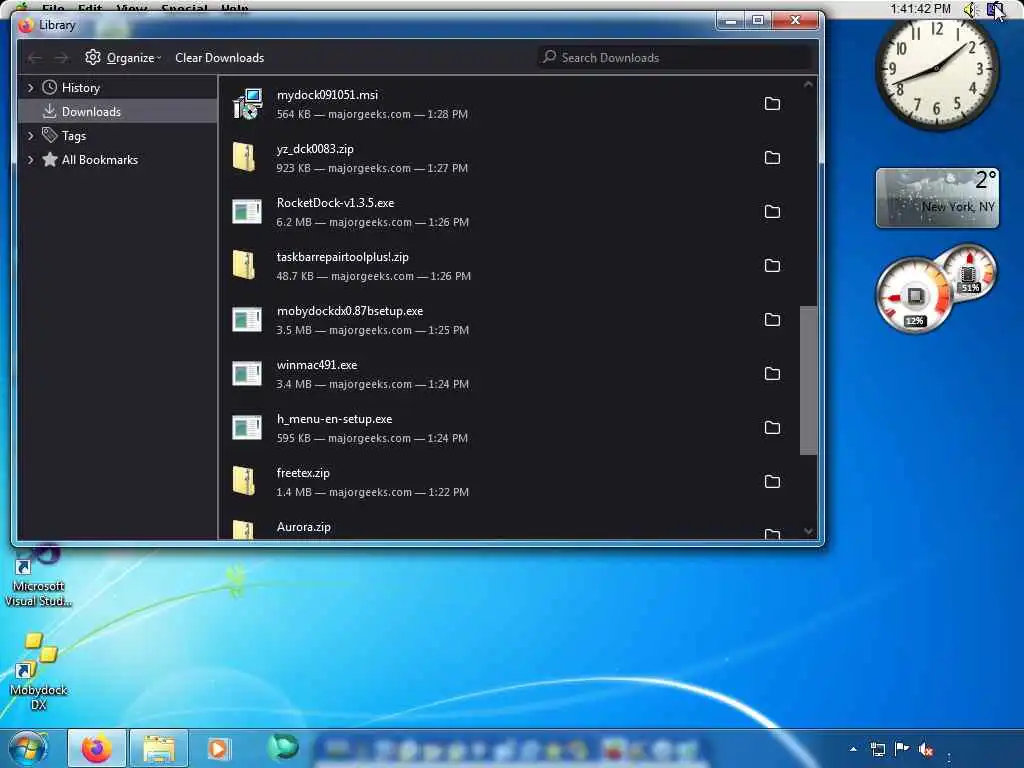The image size is (1024, 768).
Task: Open containing folder for yz_dck0083.zip
Action: [772, 158]
